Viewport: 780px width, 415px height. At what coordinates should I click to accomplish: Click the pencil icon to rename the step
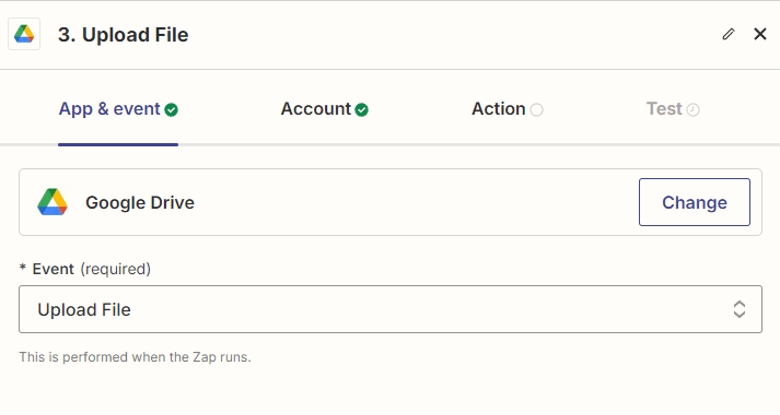coord(728,34)
